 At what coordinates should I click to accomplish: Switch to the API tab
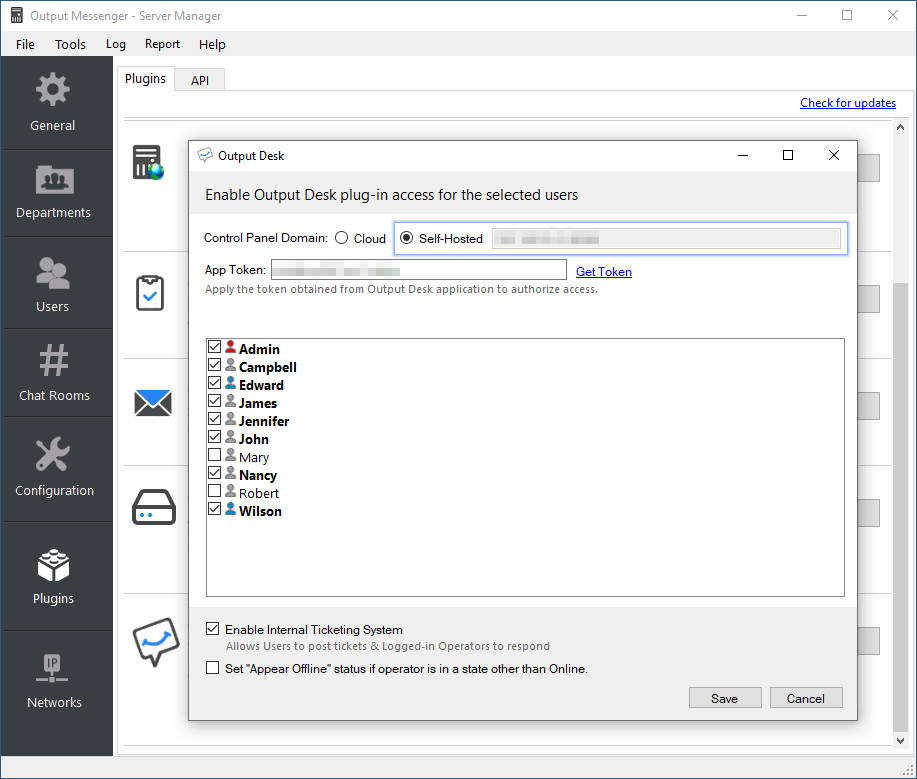[200, 80]
